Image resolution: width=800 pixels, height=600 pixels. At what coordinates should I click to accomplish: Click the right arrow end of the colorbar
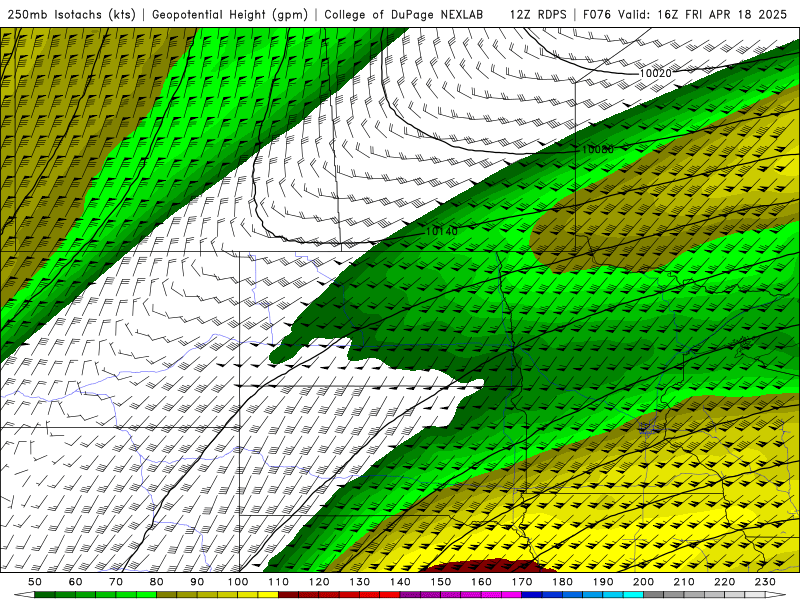point(776,594)
